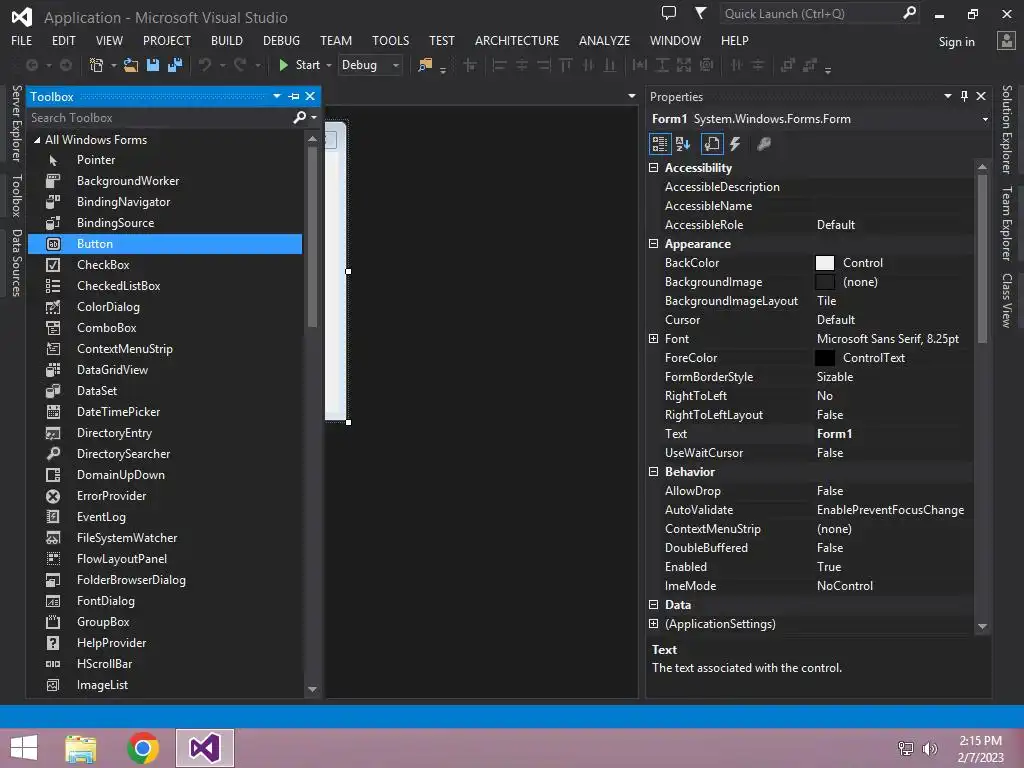Screen dimensions: 1024x768
Task: Open File Explorer from the taskbar
Action: 81,748
